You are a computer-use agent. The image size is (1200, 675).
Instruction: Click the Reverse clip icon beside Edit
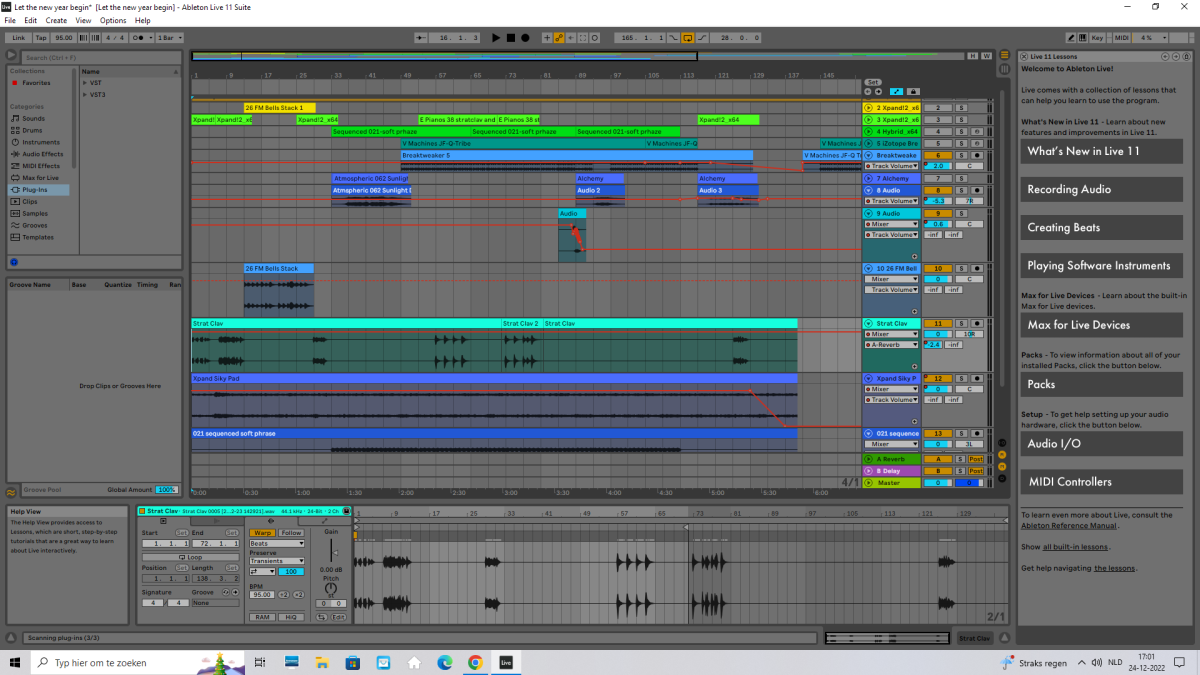(322, 617)
